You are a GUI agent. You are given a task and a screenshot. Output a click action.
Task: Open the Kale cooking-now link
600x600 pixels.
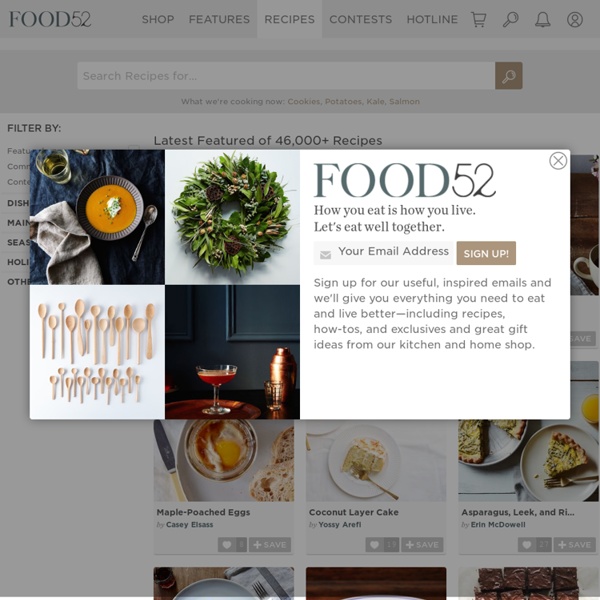point(375,101)
